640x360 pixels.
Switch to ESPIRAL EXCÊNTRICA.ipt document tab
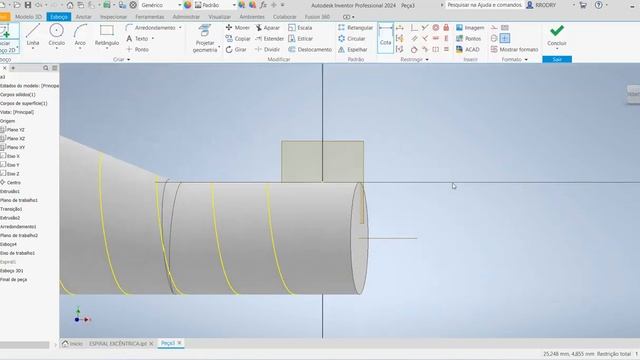pos(118,344)
